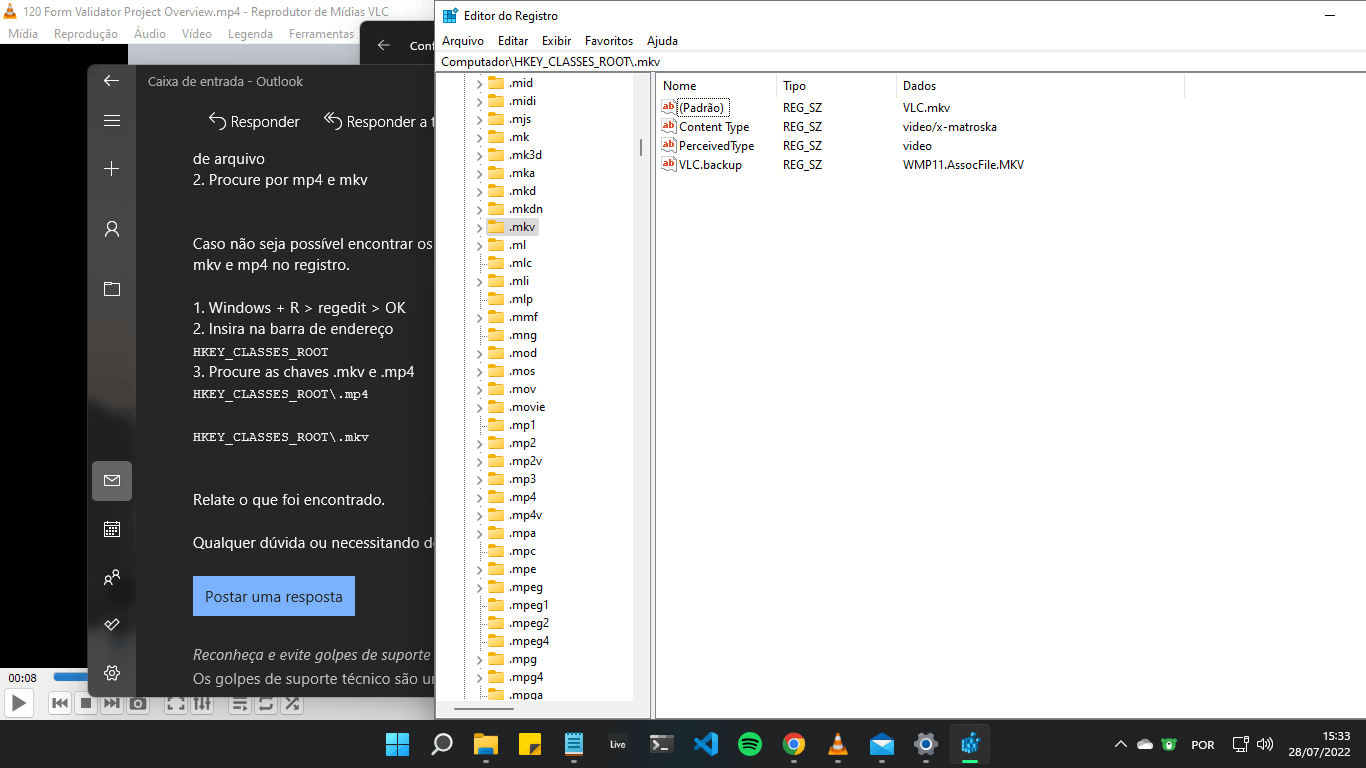Open Mídia menu in VLC
This screenshot has width=1366, height=768.
point(23,34)
